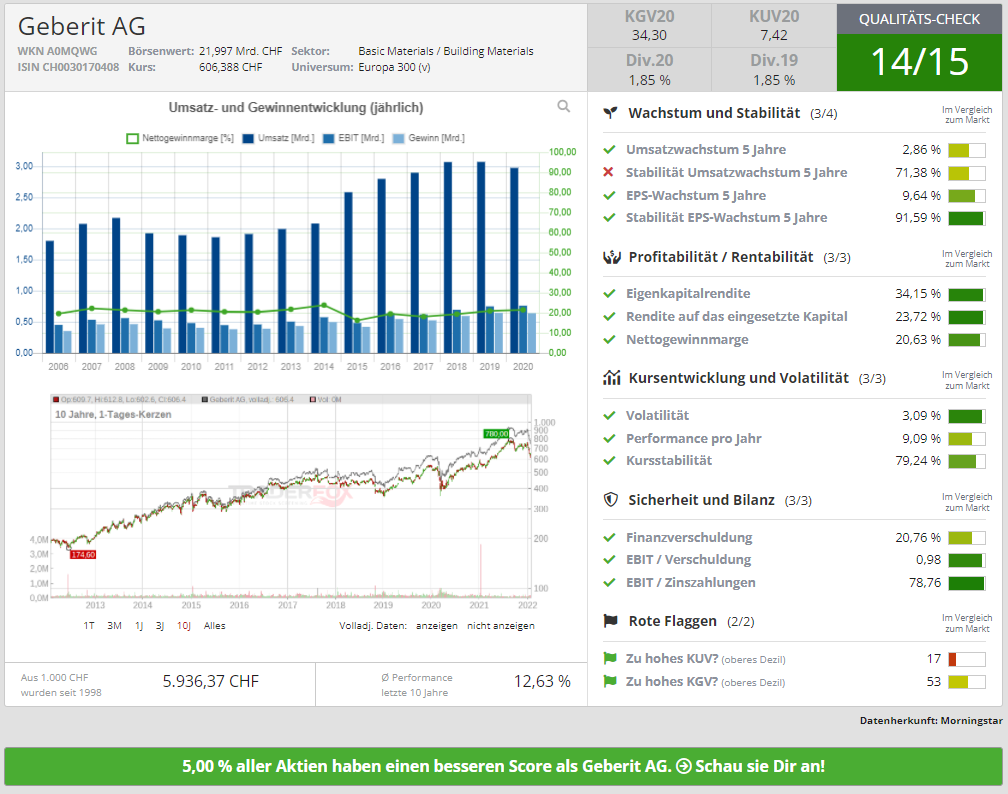Click the Zu hohes KUV red comparison bar
Image resolution: width=1008 pixels, height=794 pixels.
[966, 659]
